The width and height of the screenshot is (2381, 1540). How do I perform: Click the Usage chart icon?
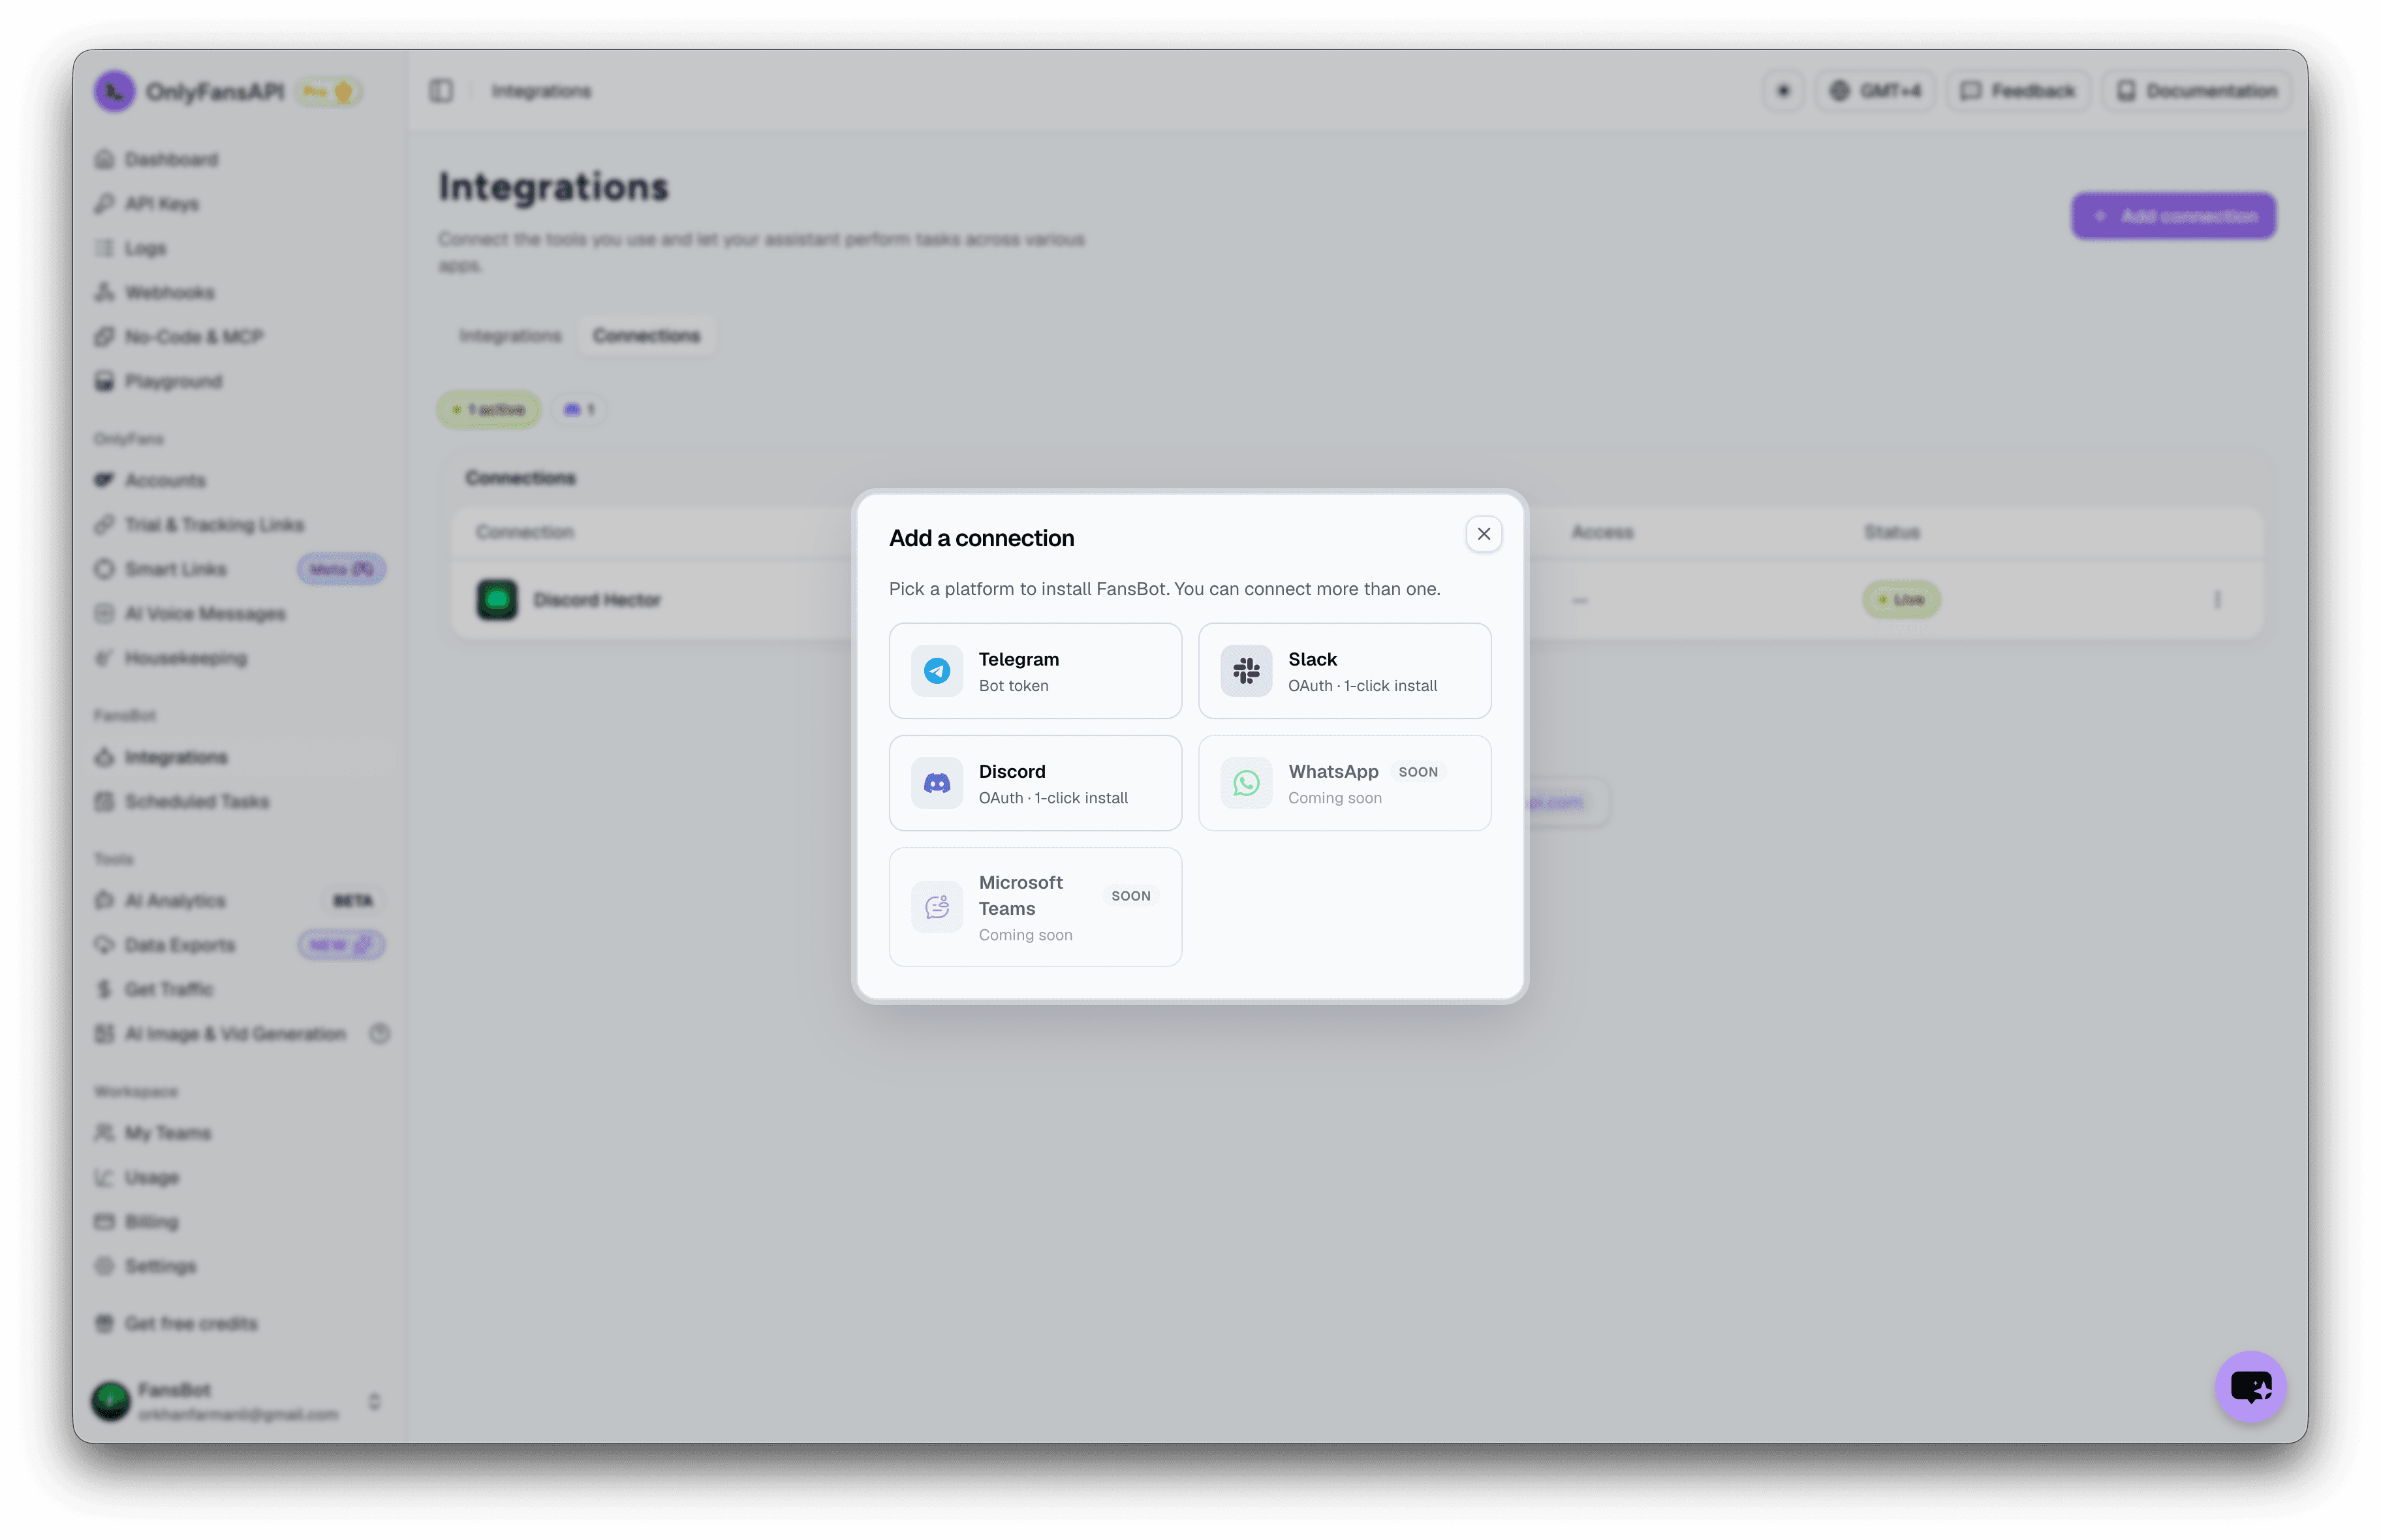click(x=104, y=1178)
